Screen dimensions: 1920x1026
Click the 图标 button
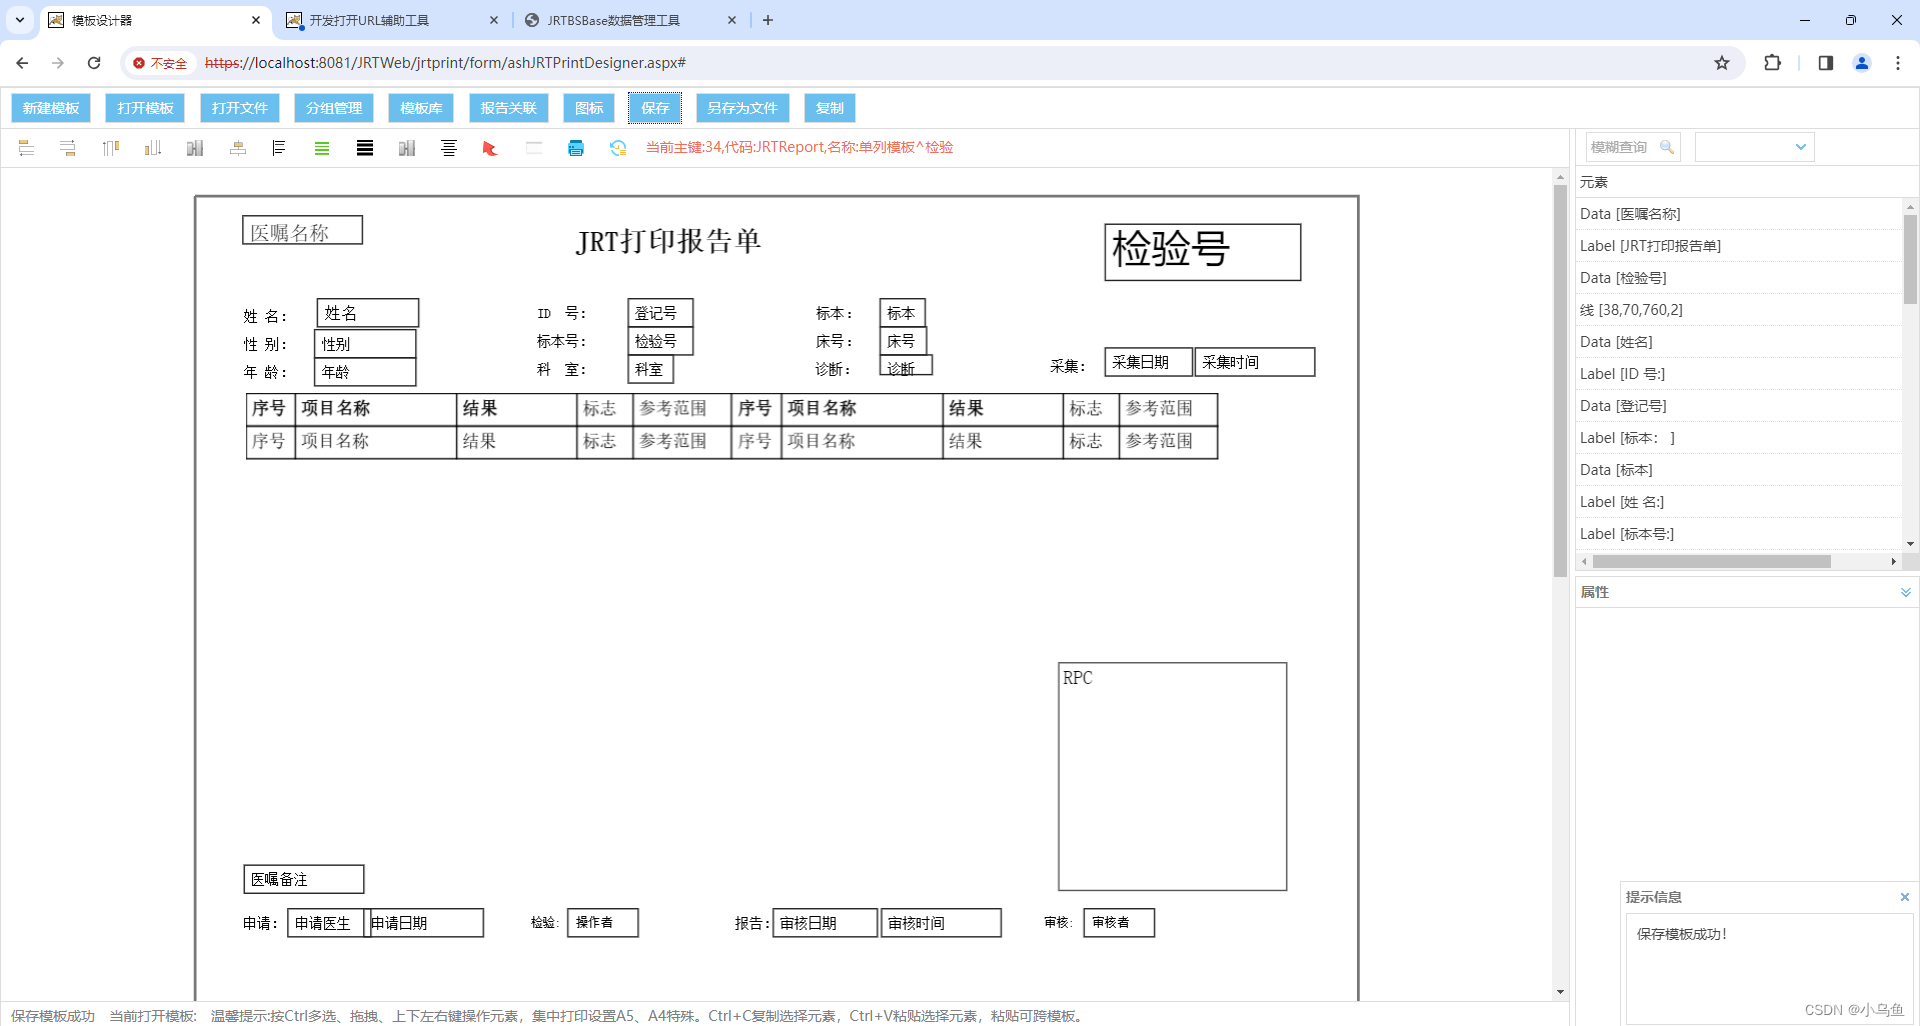click(589, 108)
